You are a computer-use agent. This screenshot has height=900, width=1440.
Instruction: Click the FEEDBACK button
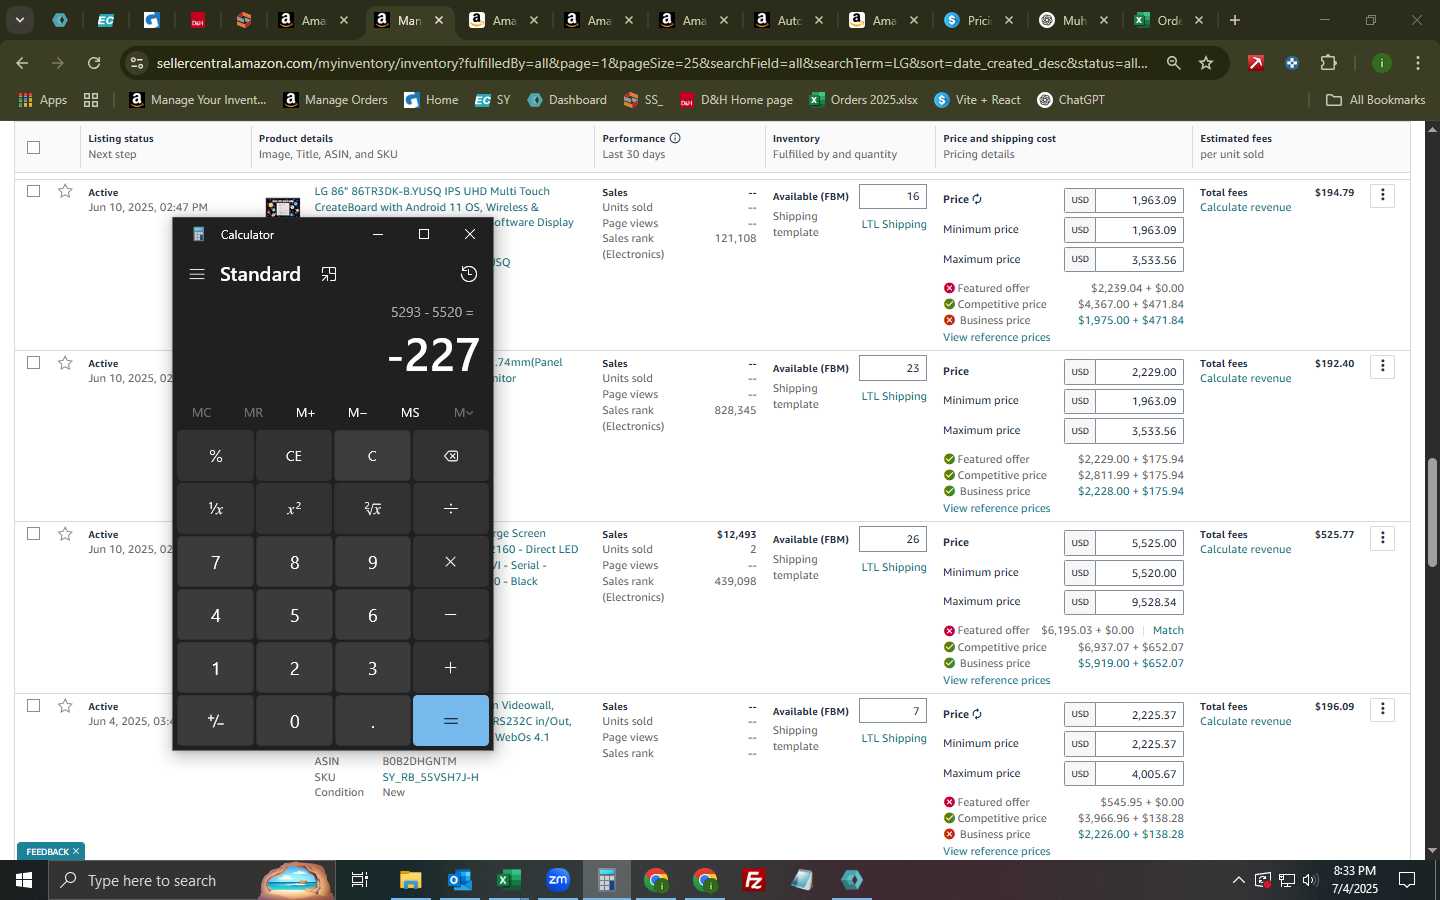[x=51, y=852]
